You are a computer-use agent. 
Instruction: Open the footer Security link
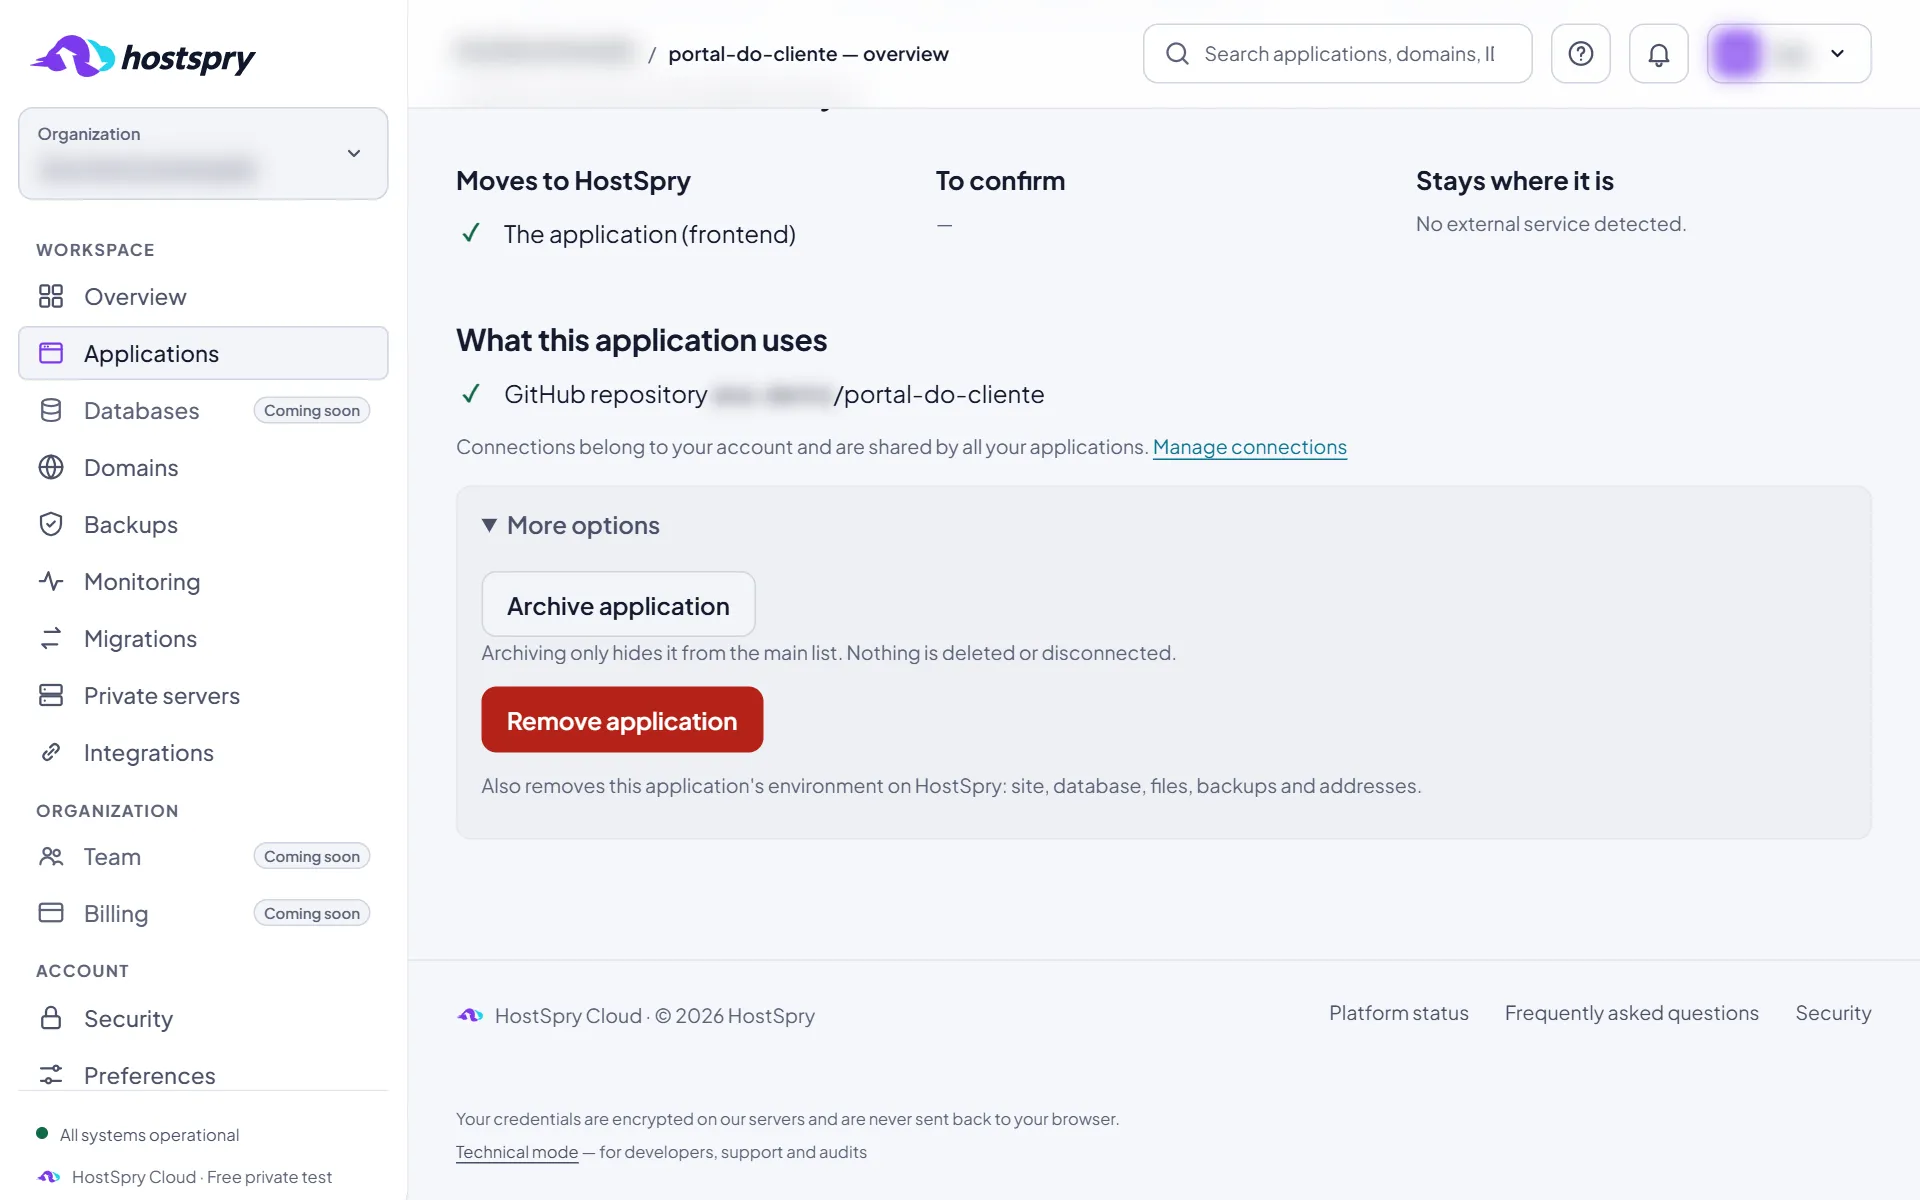pos(1832,1013)
